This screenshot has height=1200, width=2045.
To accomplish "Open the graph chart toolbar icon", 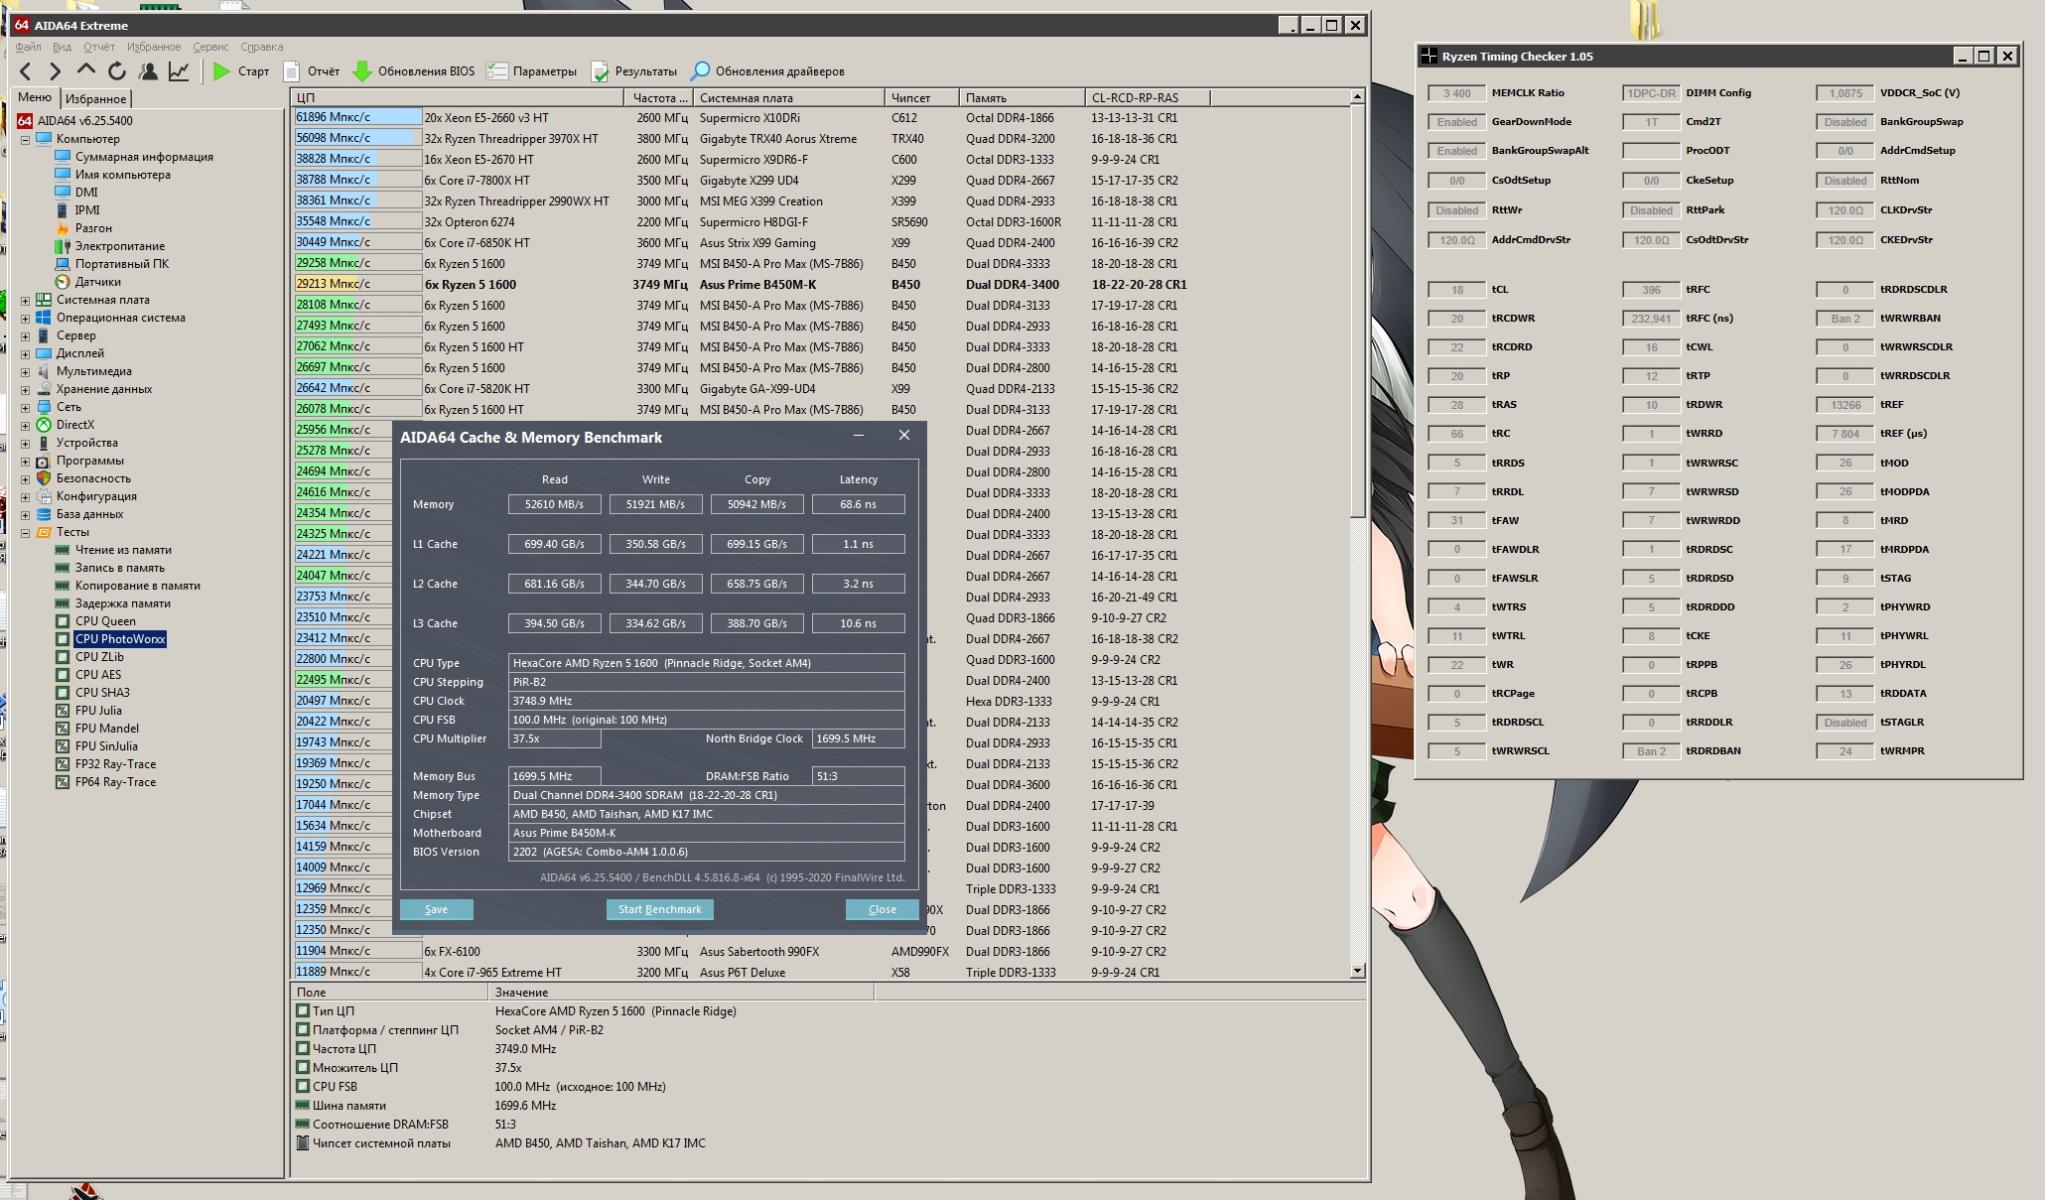I will click(x=179, y=71).
